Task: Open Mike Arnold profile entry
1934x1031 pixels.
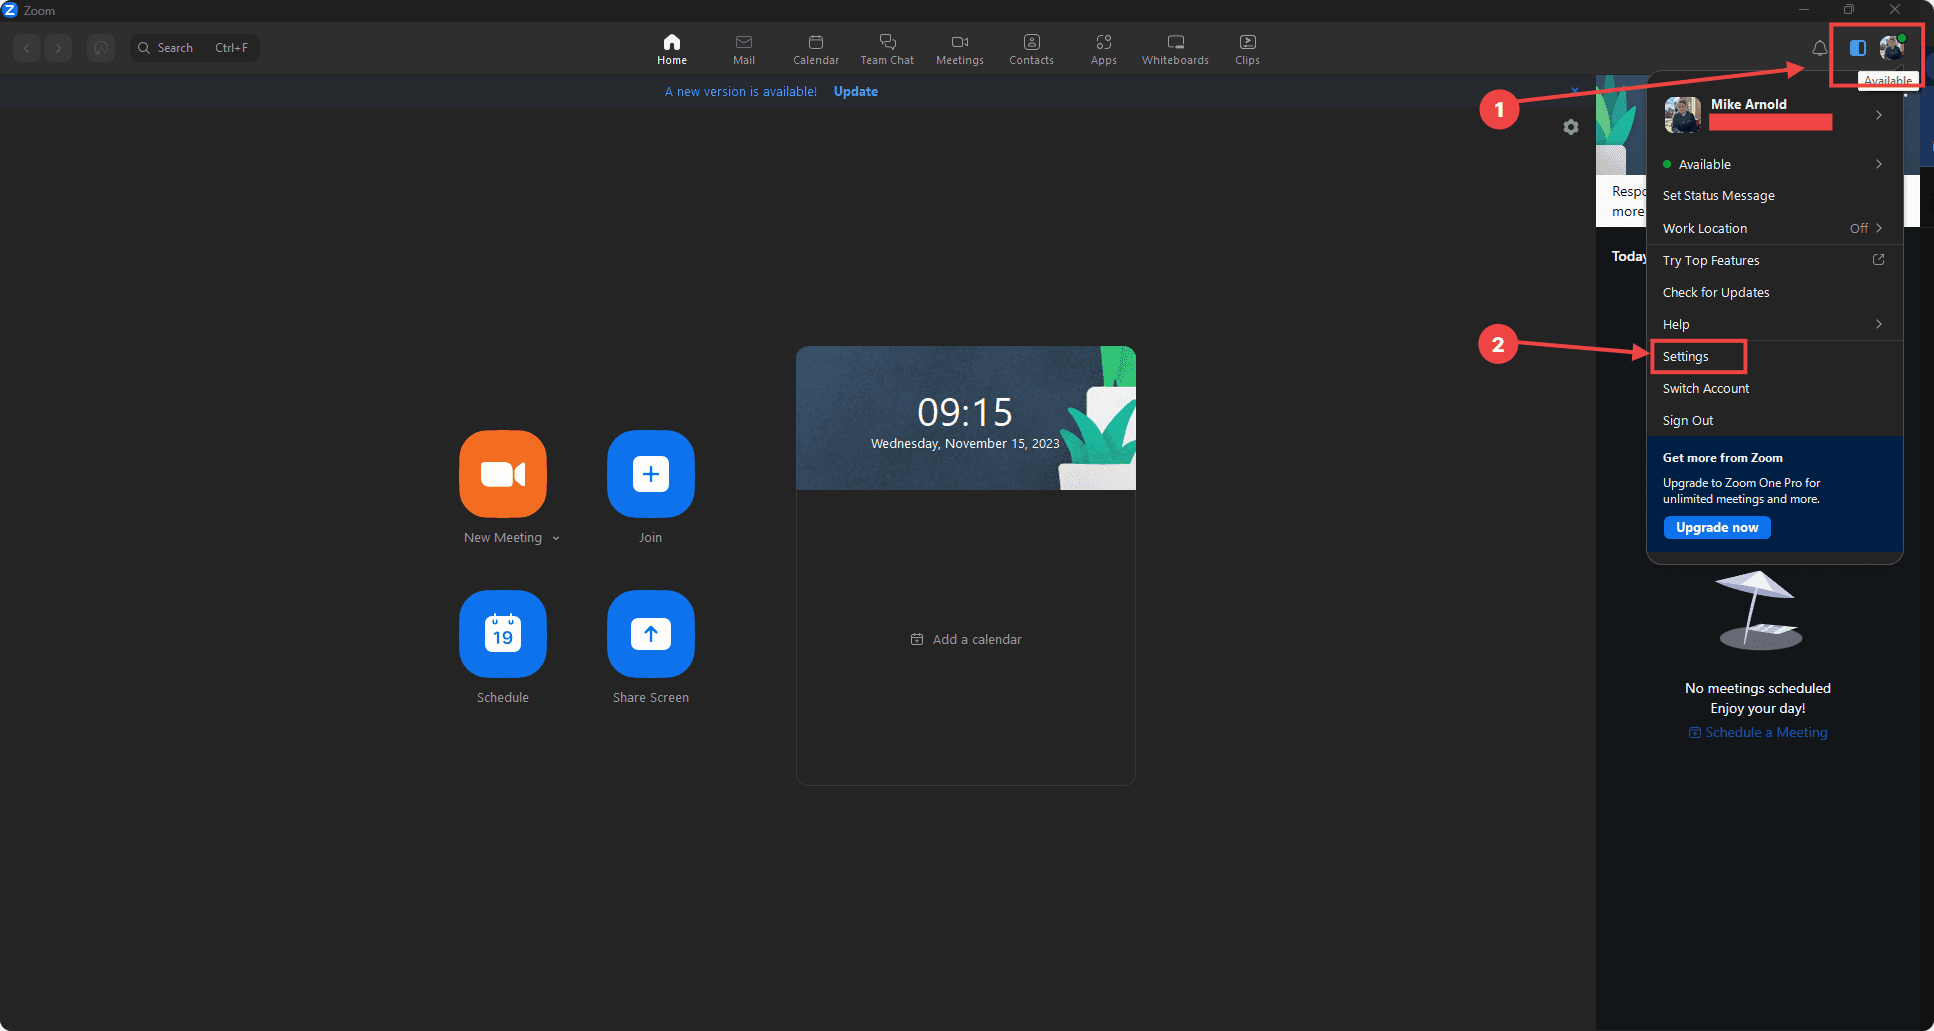Action: pos(1775,114)
